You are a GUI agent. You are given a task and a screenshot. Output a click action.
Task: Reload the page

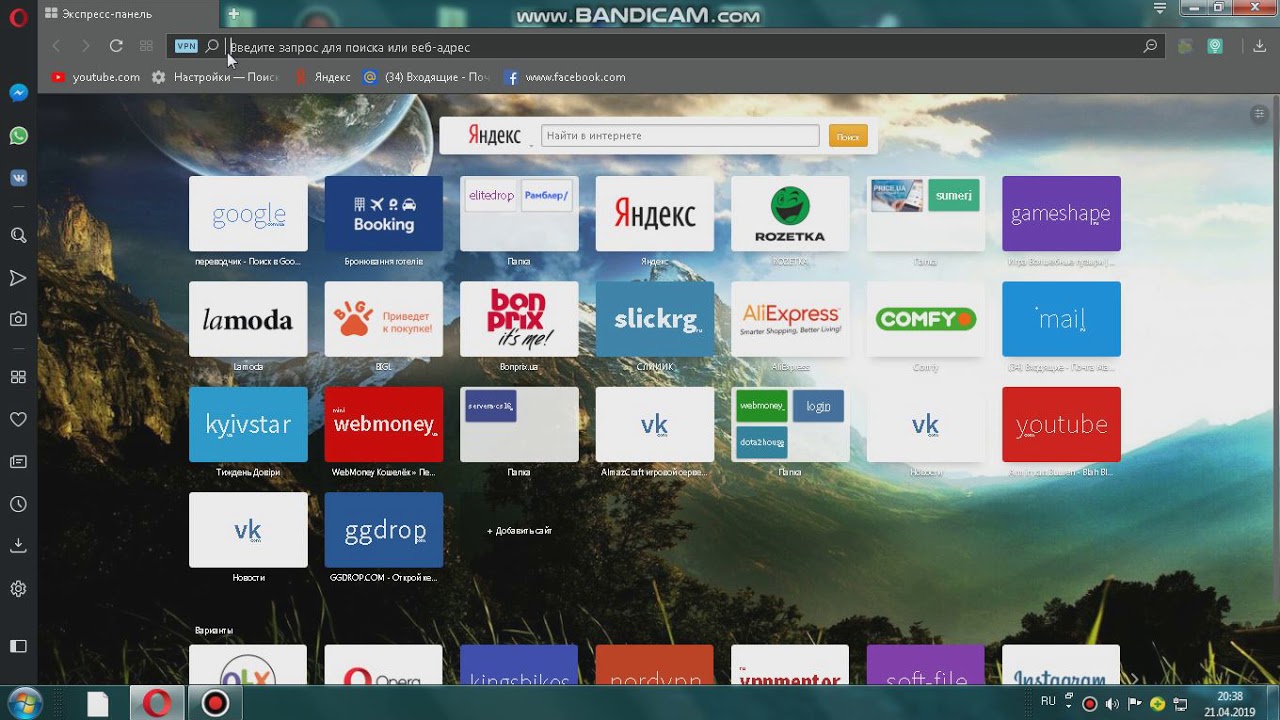click(116, 46)
